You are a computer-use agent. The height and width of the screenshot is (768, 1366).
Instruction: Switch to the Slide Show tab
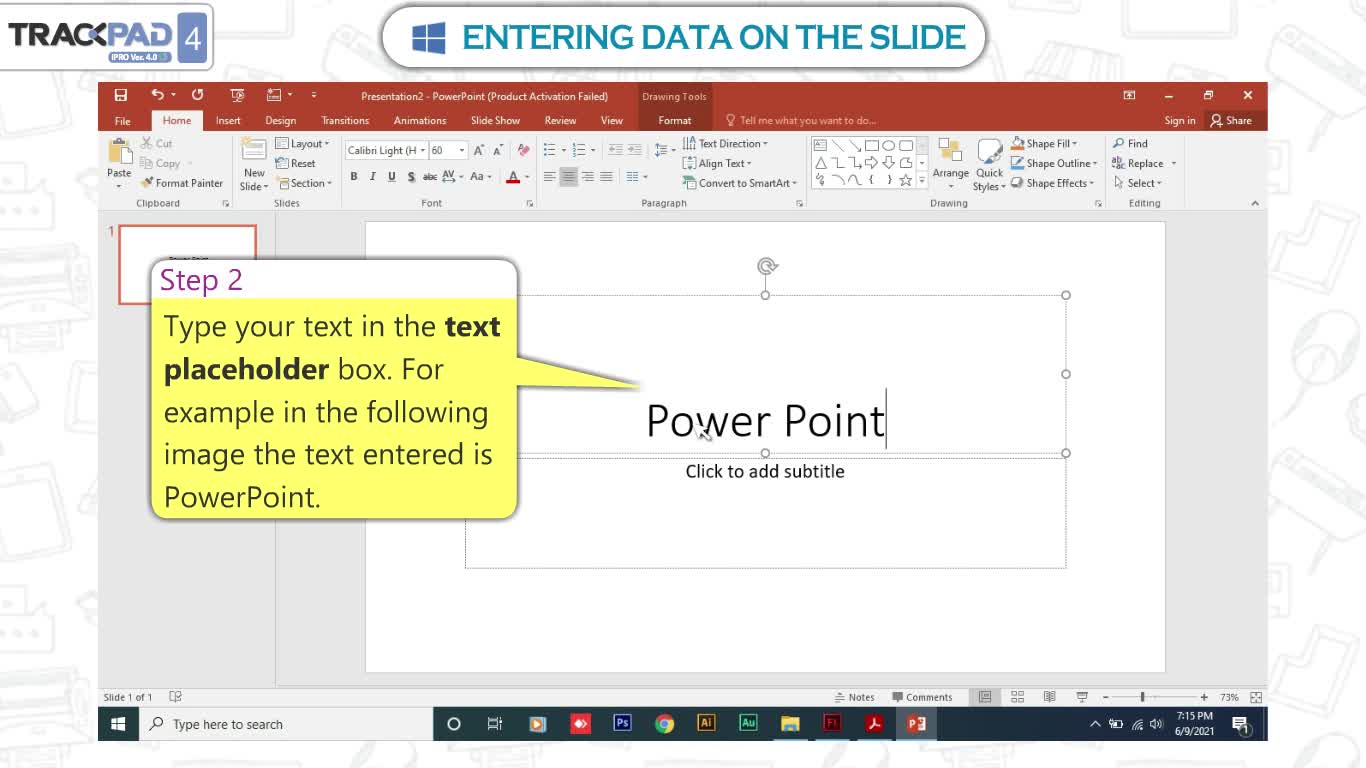coord(495,120)
